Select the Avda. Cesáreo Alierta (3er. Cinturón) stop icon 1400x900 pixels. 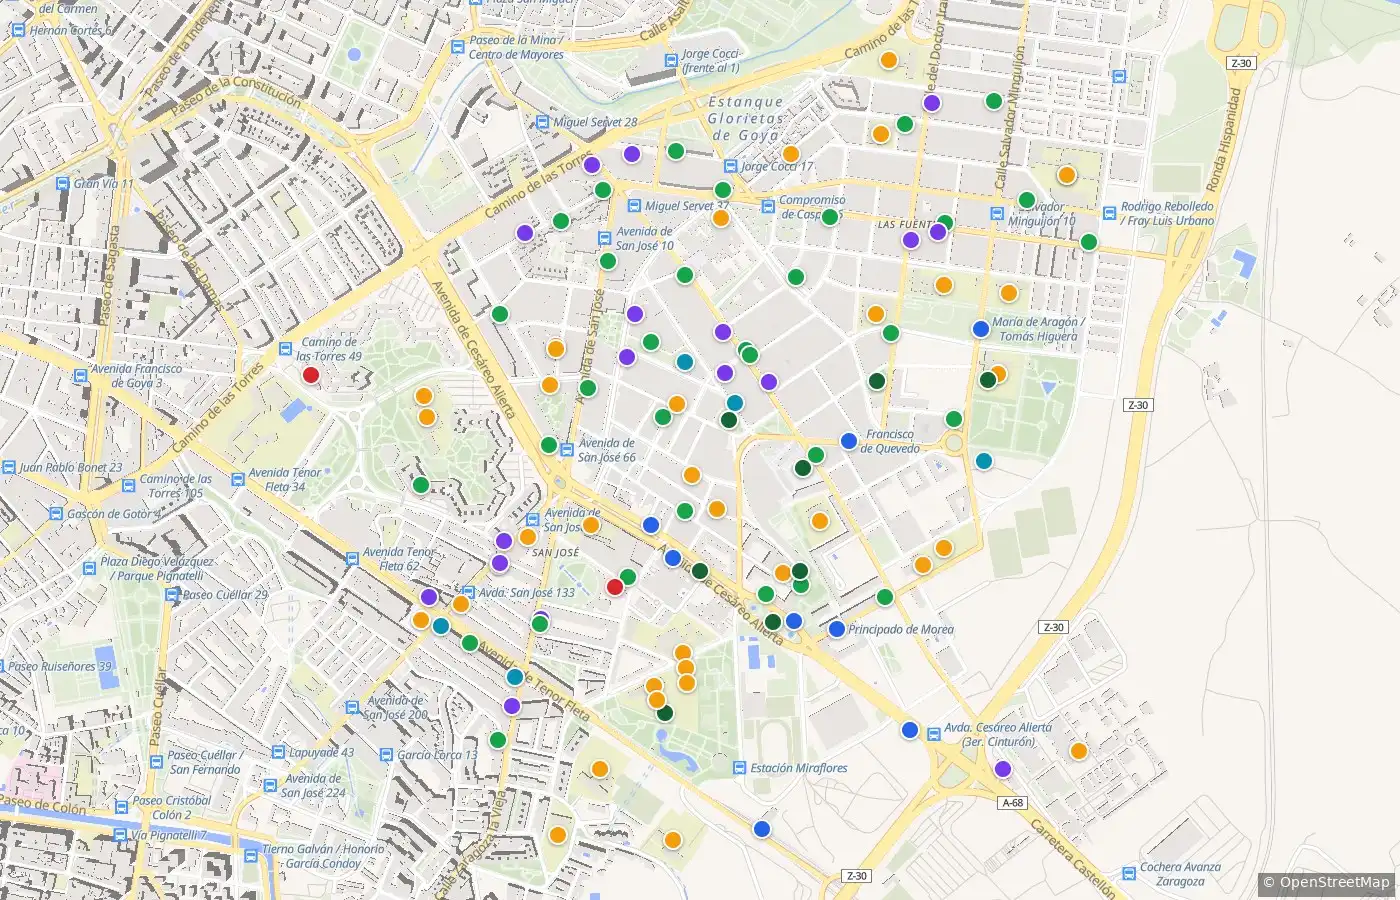[934, 735]
